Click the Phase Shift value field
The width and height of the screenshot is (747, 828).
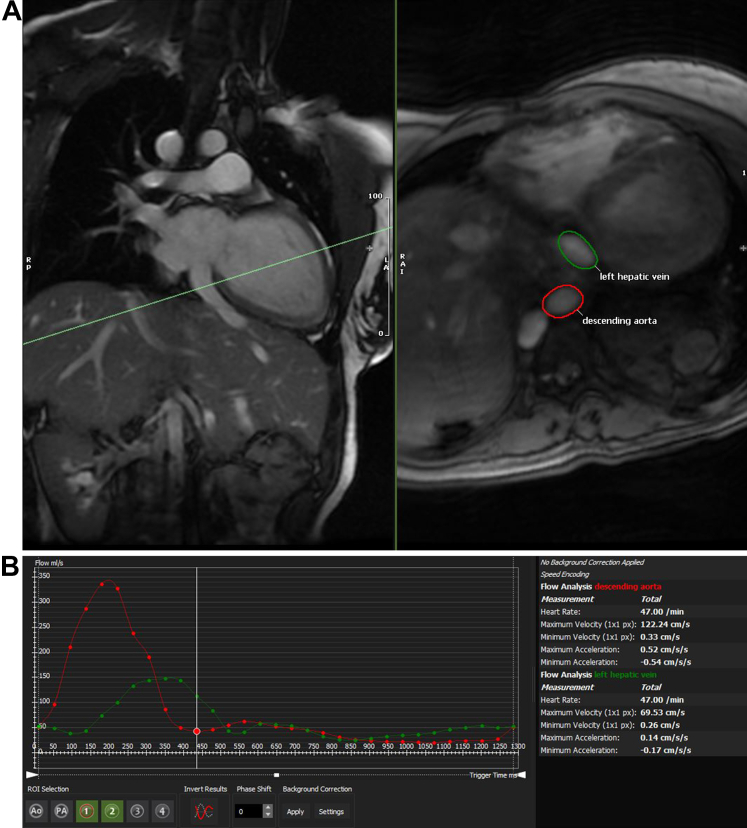click(248, 811)
